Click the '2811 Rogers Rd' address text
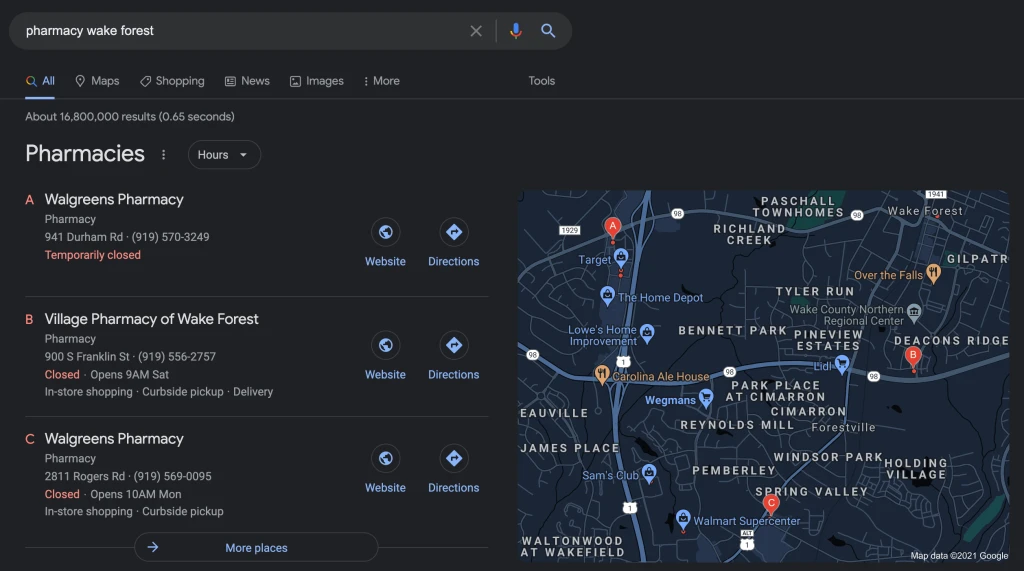The height and width of the screenshot is (571, 1024). click(85, 476)
